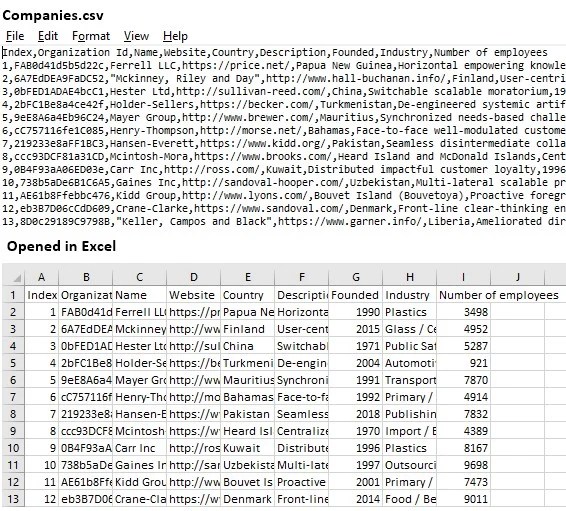Click the 'Industry' header cell
This screenshot has width=566, height=511.
409,295
